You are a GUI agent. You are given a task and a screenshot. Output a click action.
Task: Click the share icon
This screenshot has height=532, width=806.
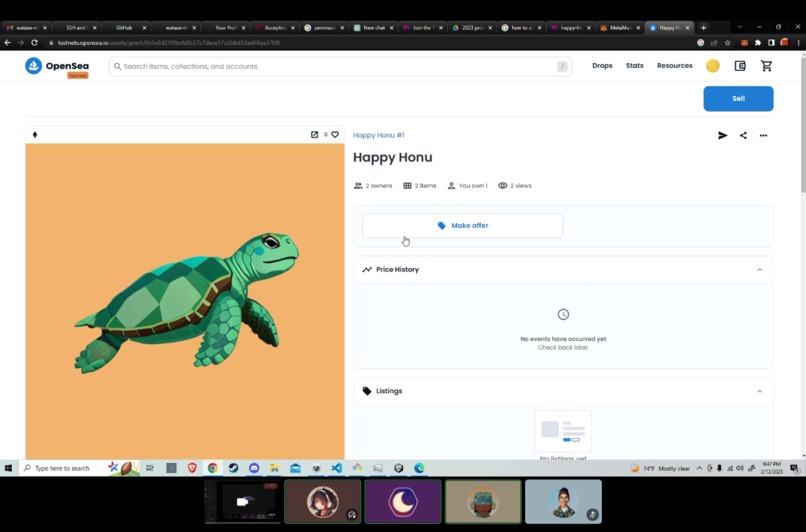point(743,136)
